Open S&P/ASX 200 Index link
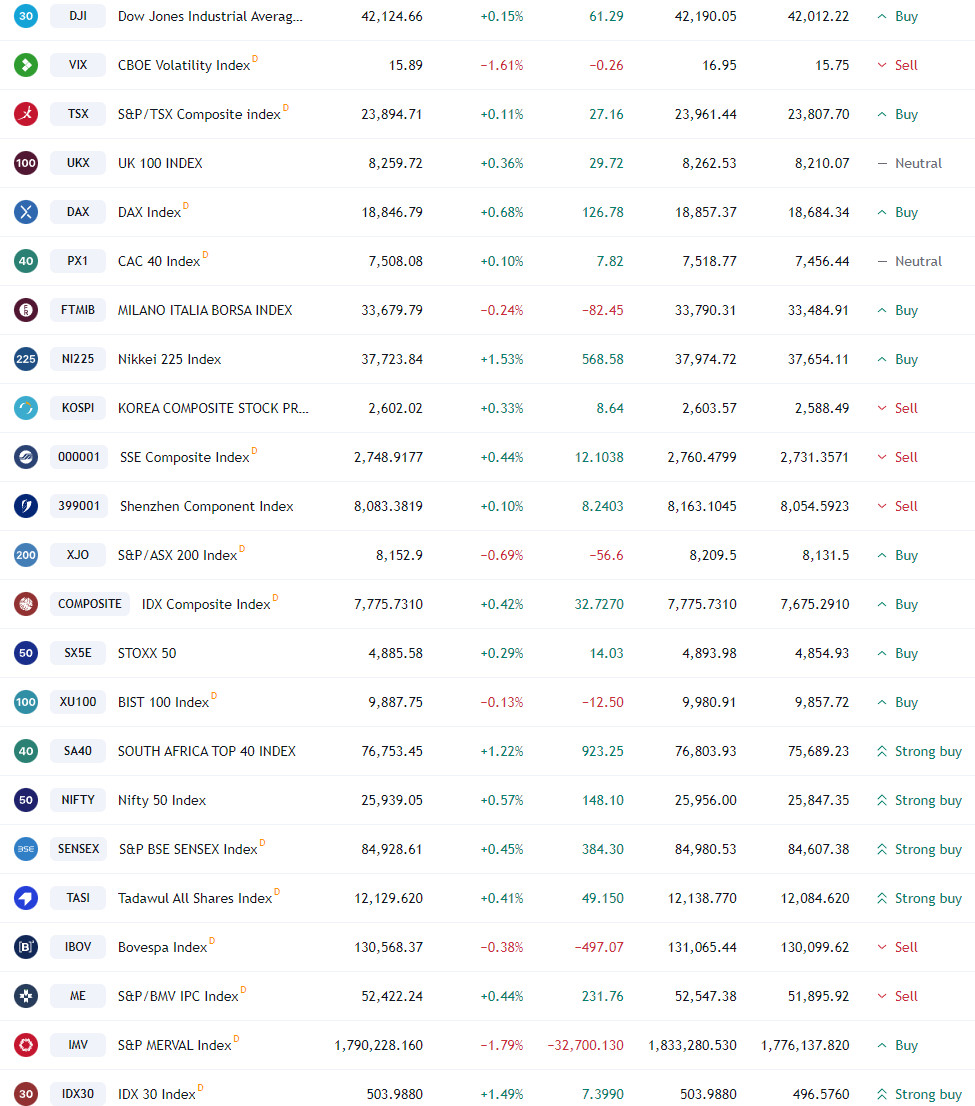This screenshot has width=975, height=1106. click(177, 555)
